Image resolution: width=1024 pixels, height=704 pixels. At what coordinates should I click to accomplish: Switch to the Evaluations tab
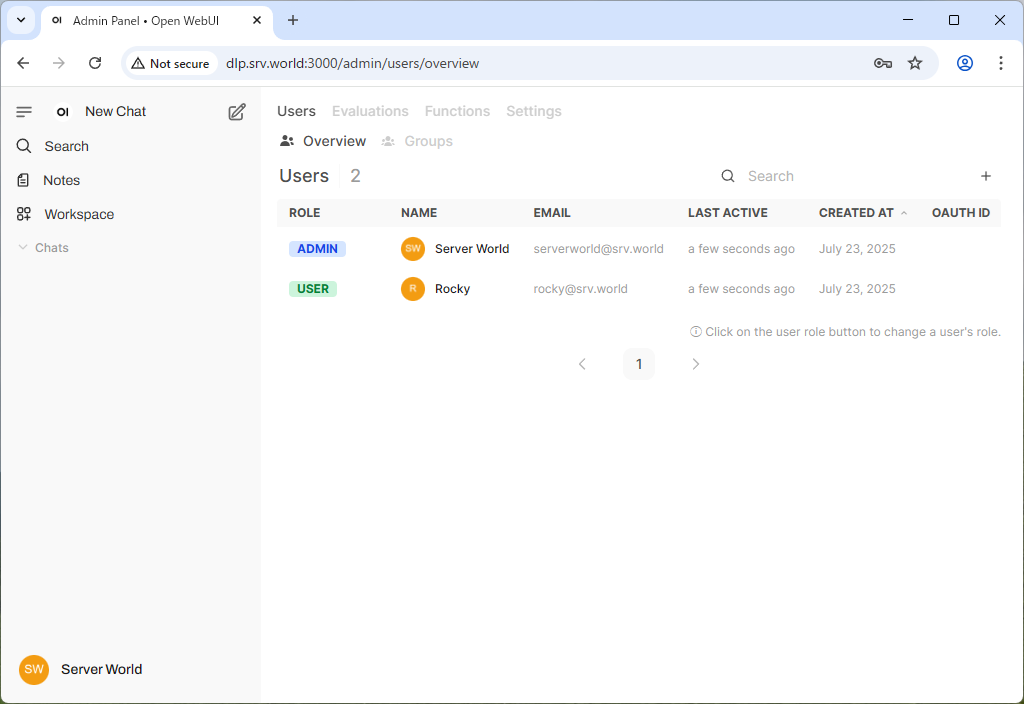[x=370, y=111]
